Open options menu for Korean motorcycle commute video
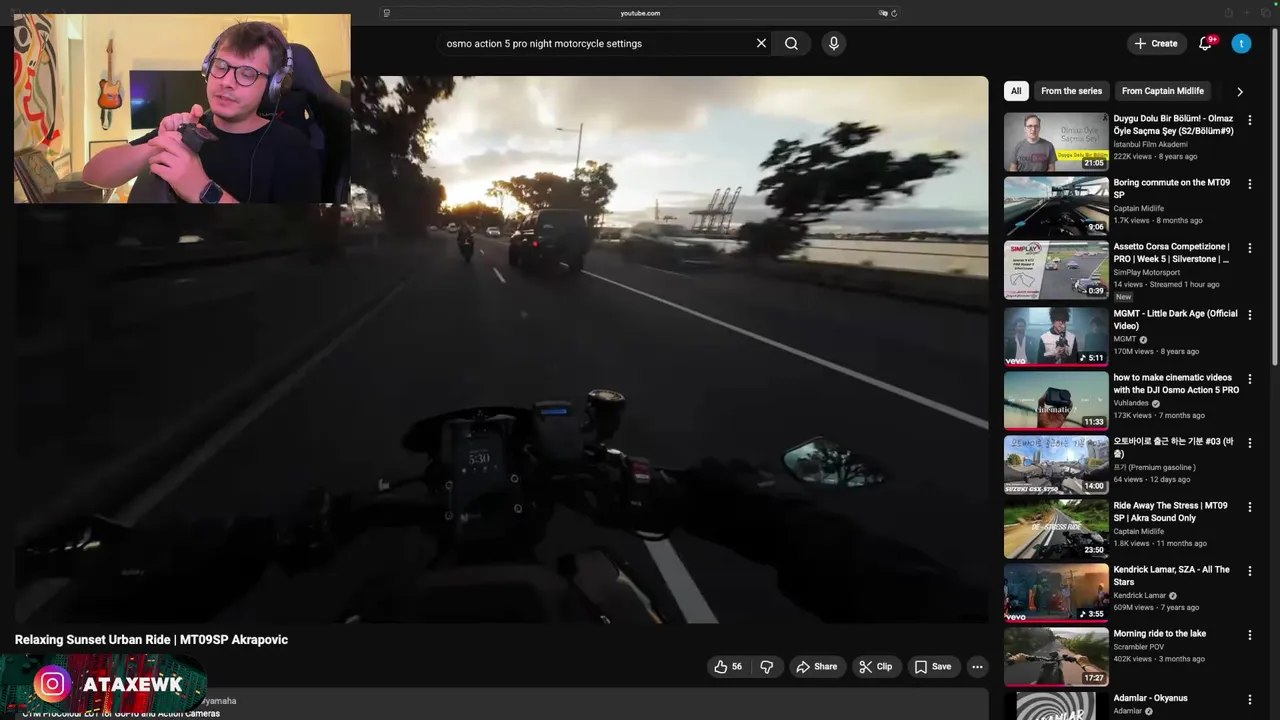Screen dimensions: 1280x720 tap(1249, 443)
